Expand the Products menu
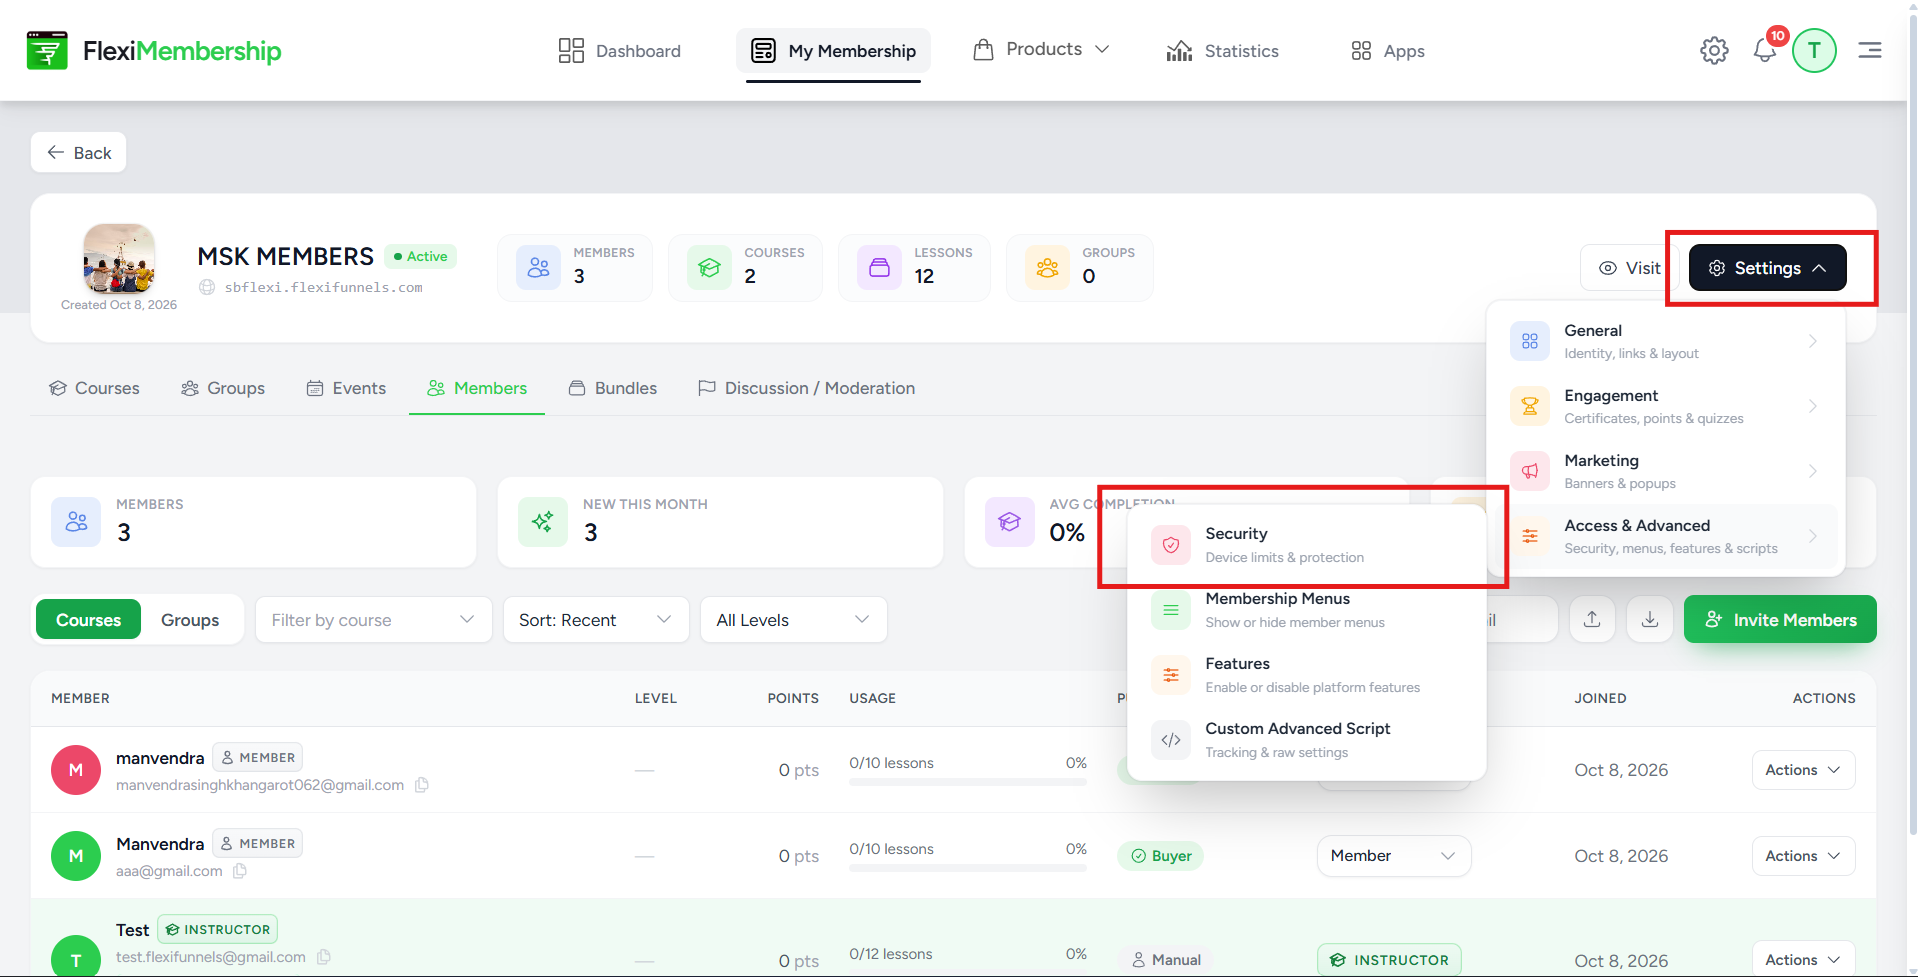This screenshot has height=977, width=1918. (x=1041, y=50)
